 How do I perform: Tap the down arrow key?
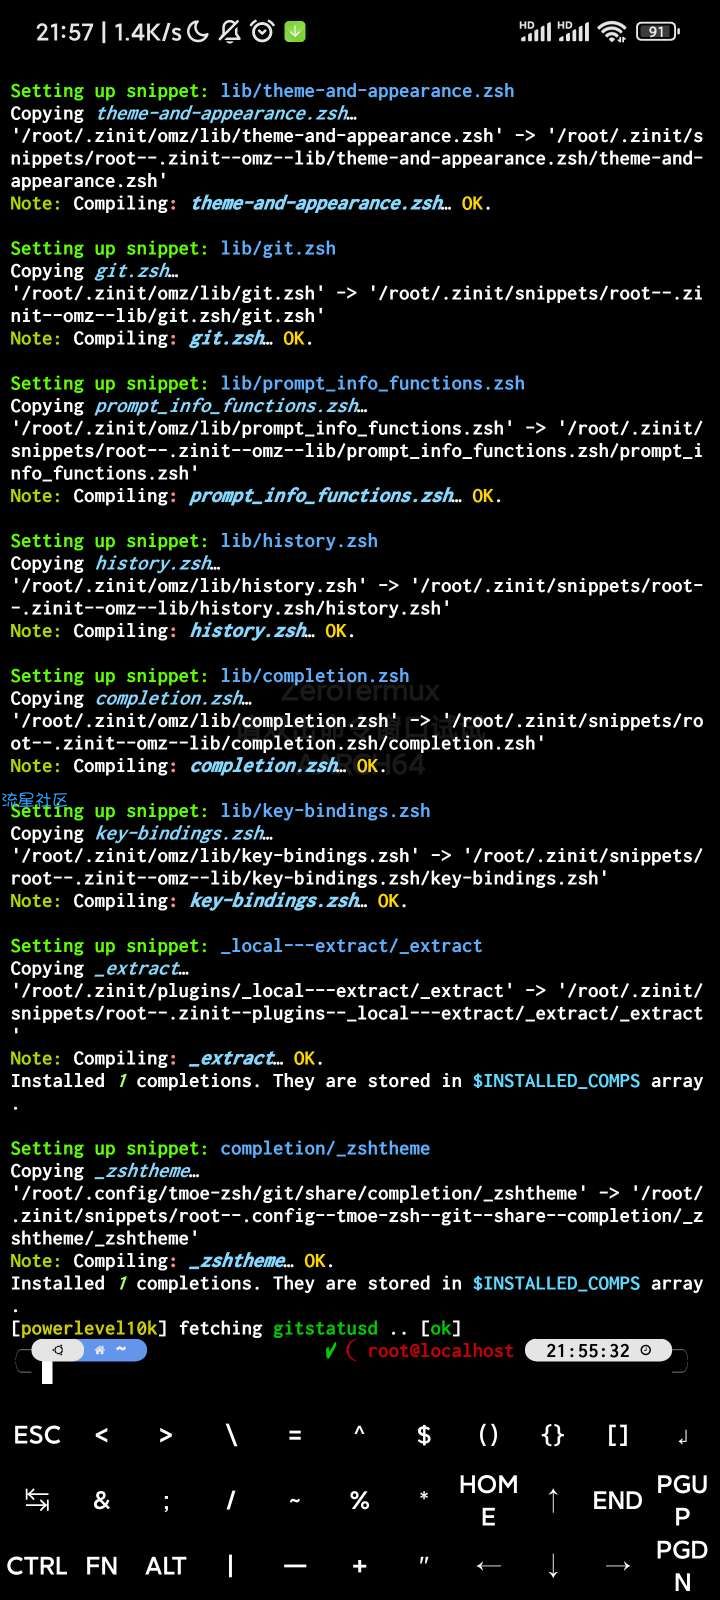click(x=553, y=1566)
